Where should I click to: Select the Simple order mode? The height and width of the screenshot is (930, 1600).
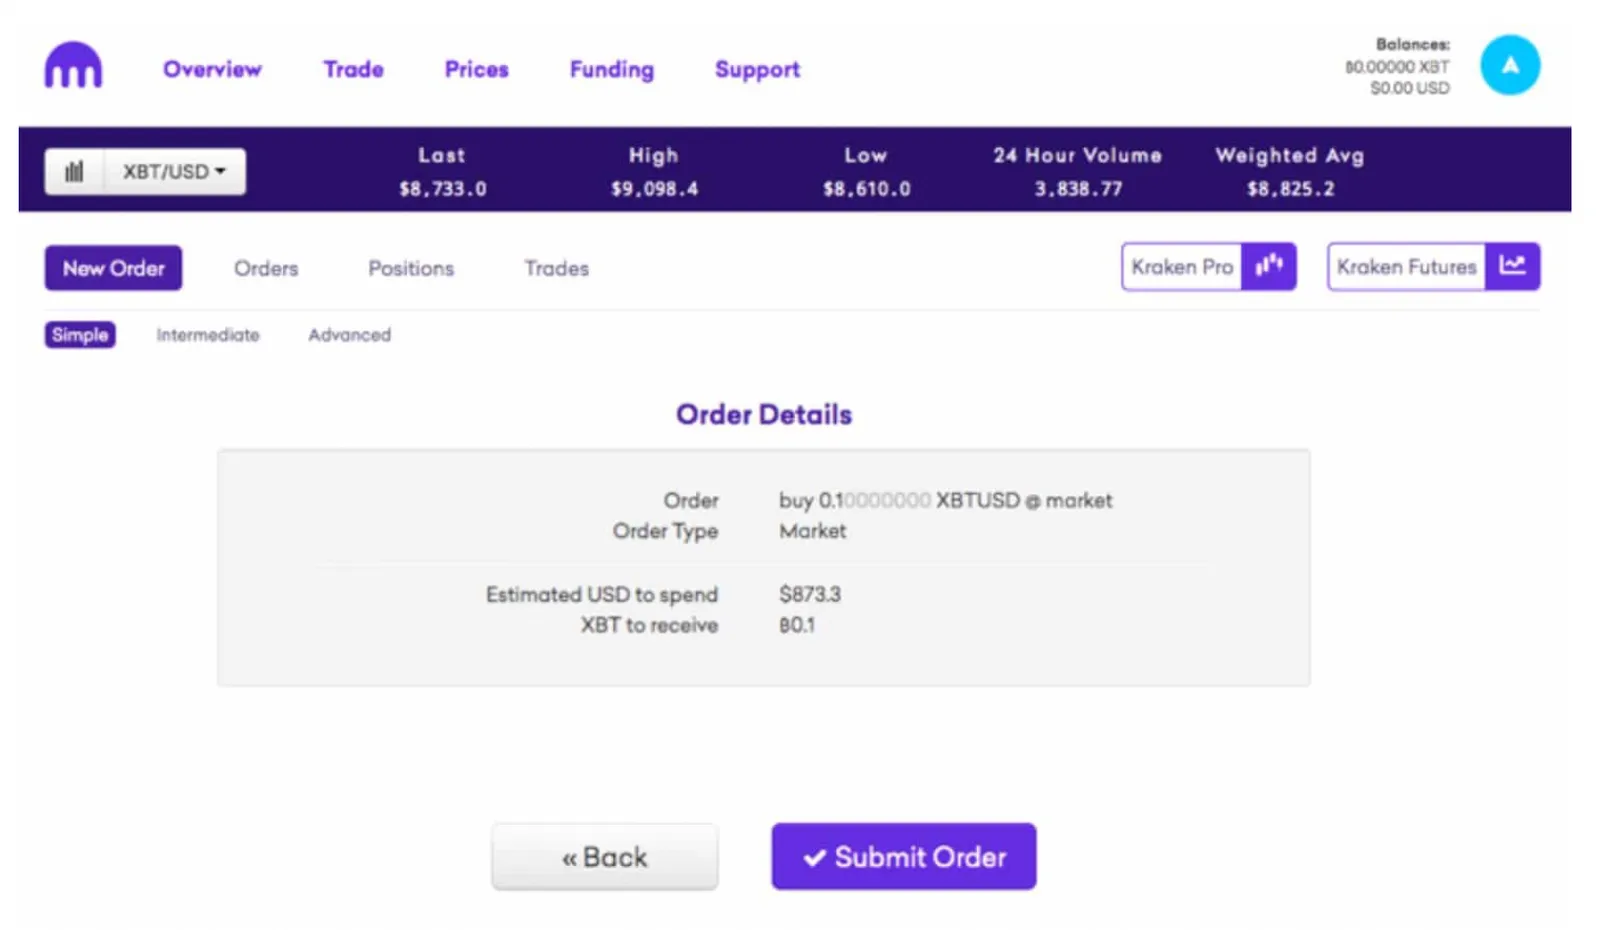click(x=80, y=335)
